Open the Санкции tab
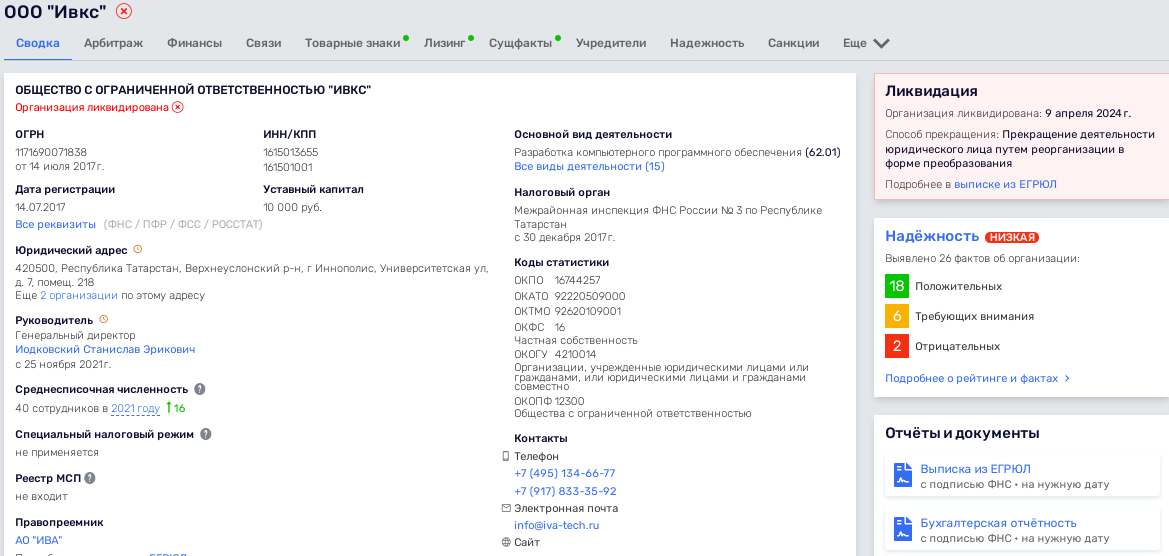Viewport: 1169px width, 556px height. (x=793, y=43)
